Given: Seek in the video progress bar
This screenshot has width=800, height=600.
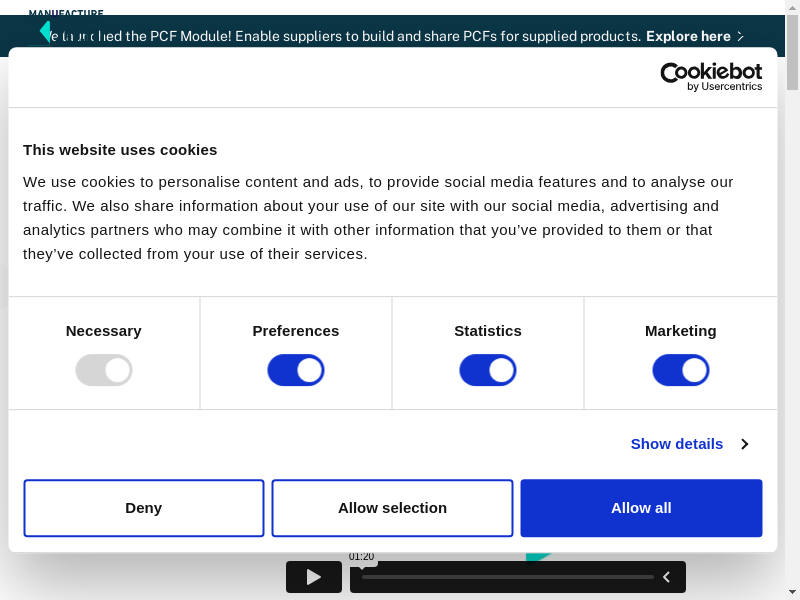Looking at the screenshot, I should 507,577.
